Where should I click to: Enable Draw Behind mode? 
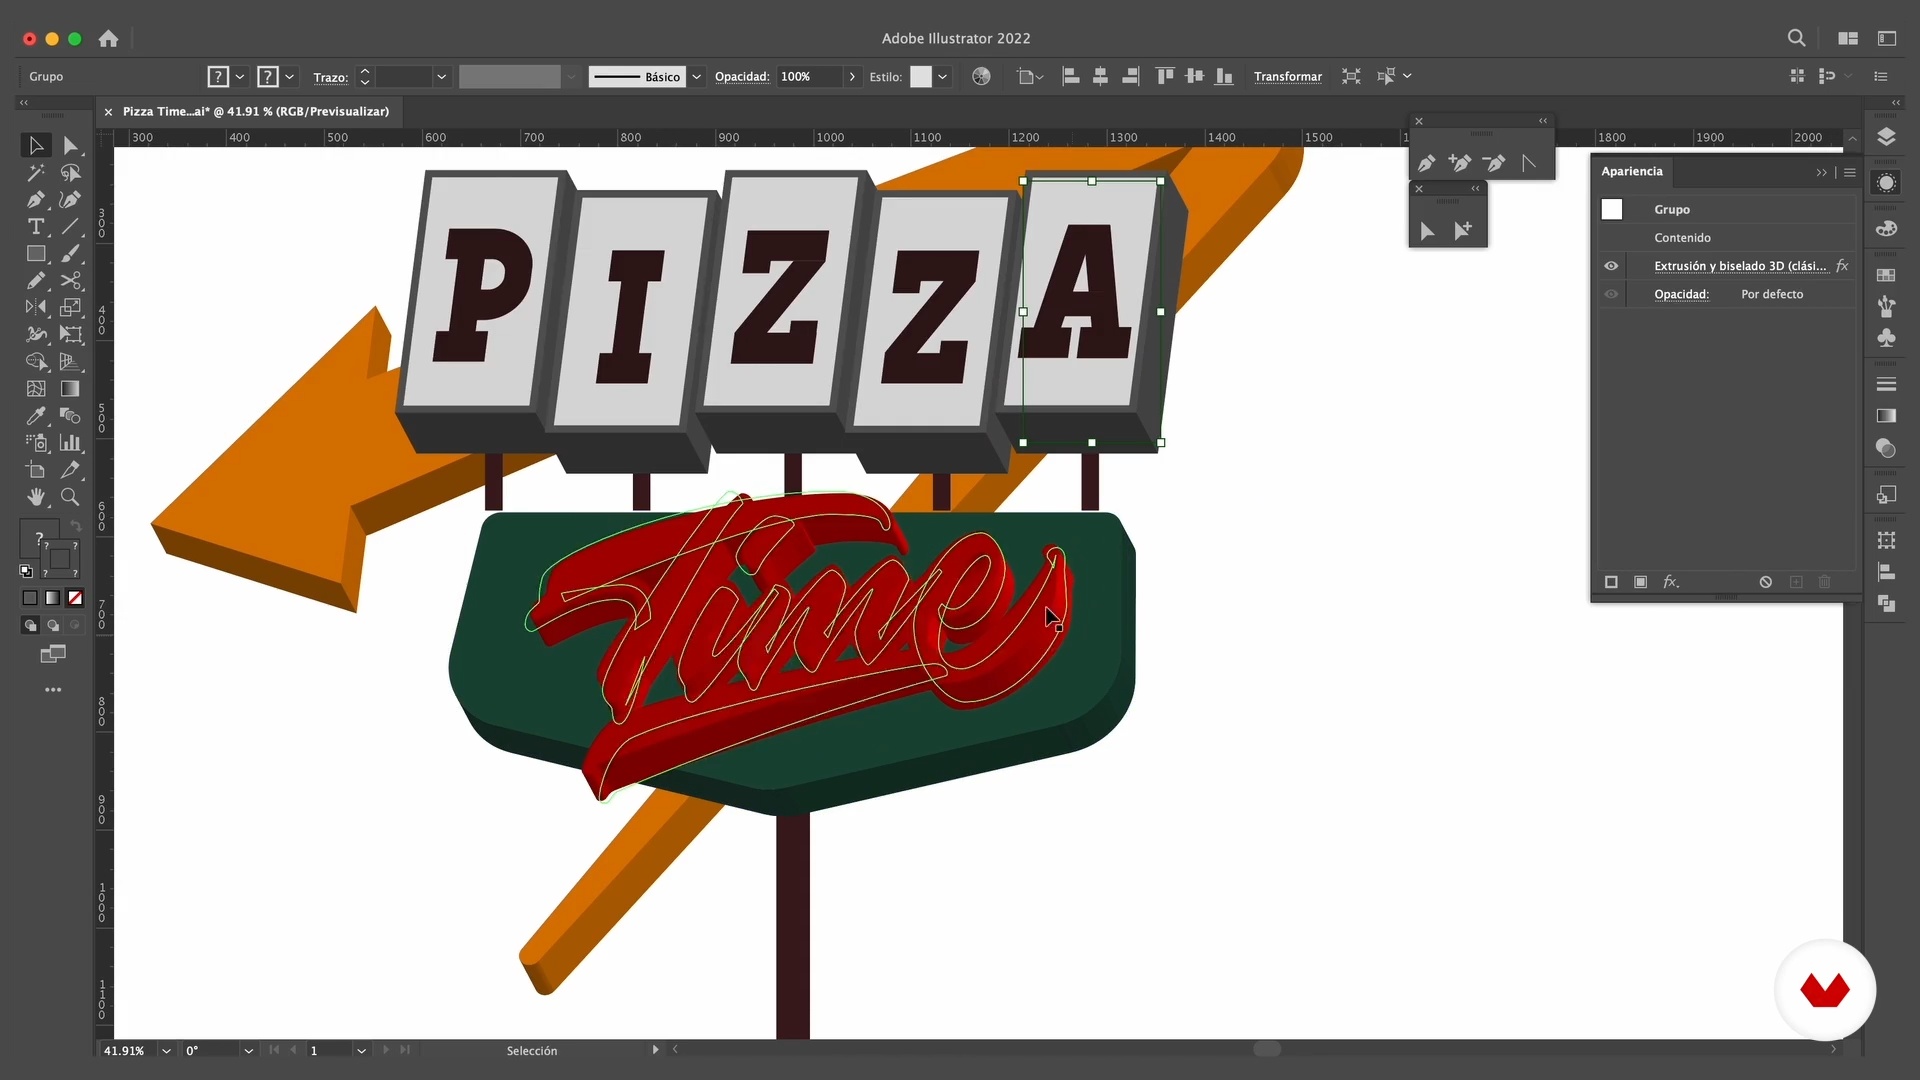(x=52, y=625)
